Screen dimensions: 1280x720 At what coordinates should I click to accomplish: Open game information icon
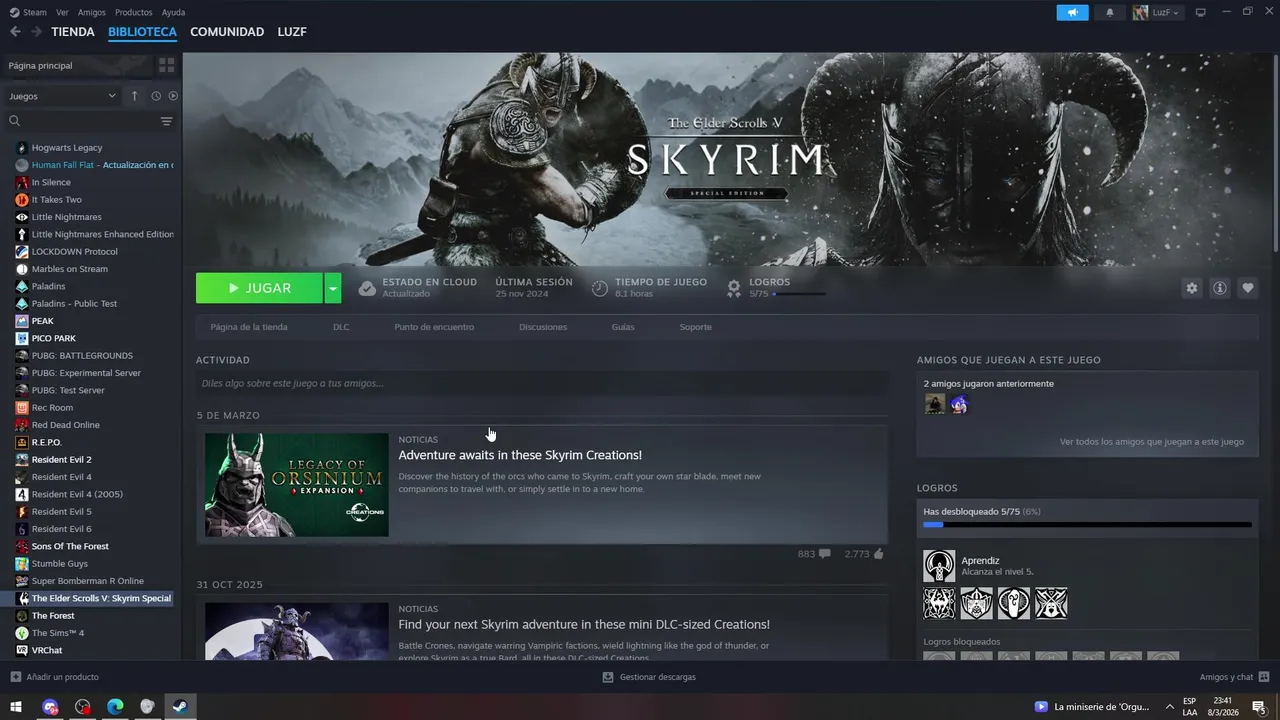[1219, 288]
